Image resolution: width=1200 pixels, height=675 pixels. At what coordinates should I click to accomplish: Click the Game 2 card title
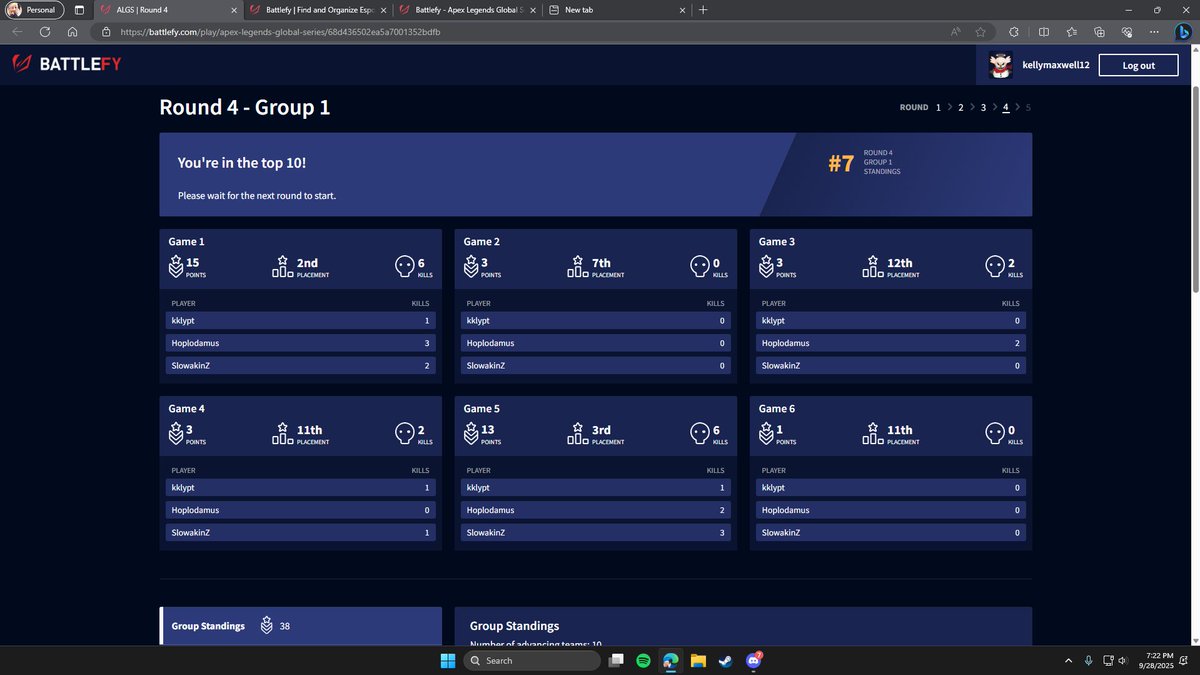tap(482, 242)
